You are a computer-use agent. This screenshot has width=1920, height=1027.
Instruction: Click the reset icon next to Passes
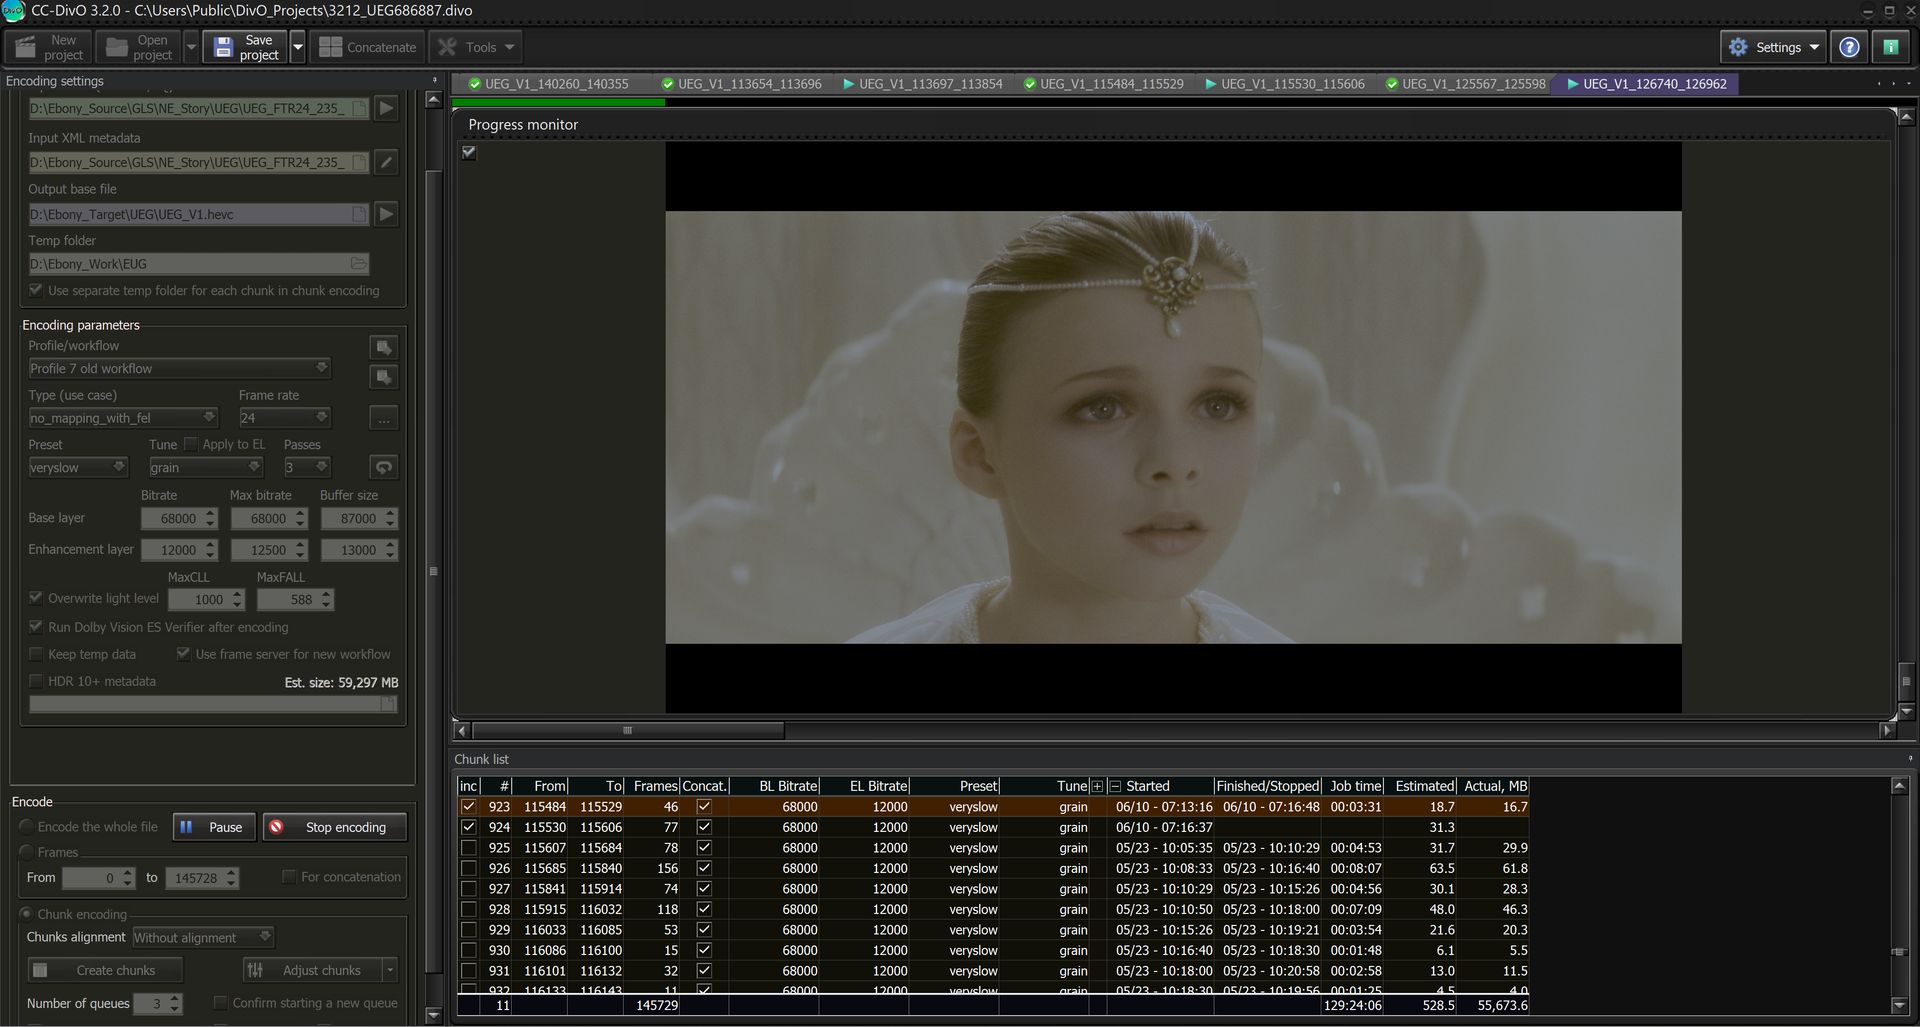tap(384, 466)
